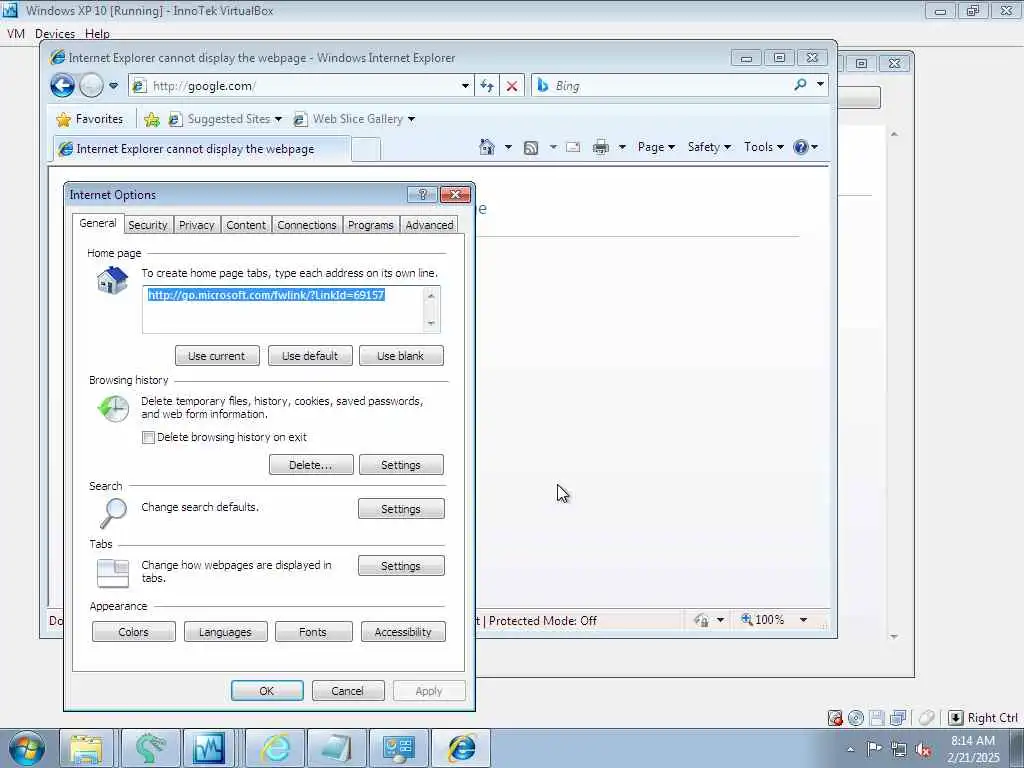Click the Use default button
Image resolution: width=1024 pixels, height=768 pixels.
click(310, 356)
